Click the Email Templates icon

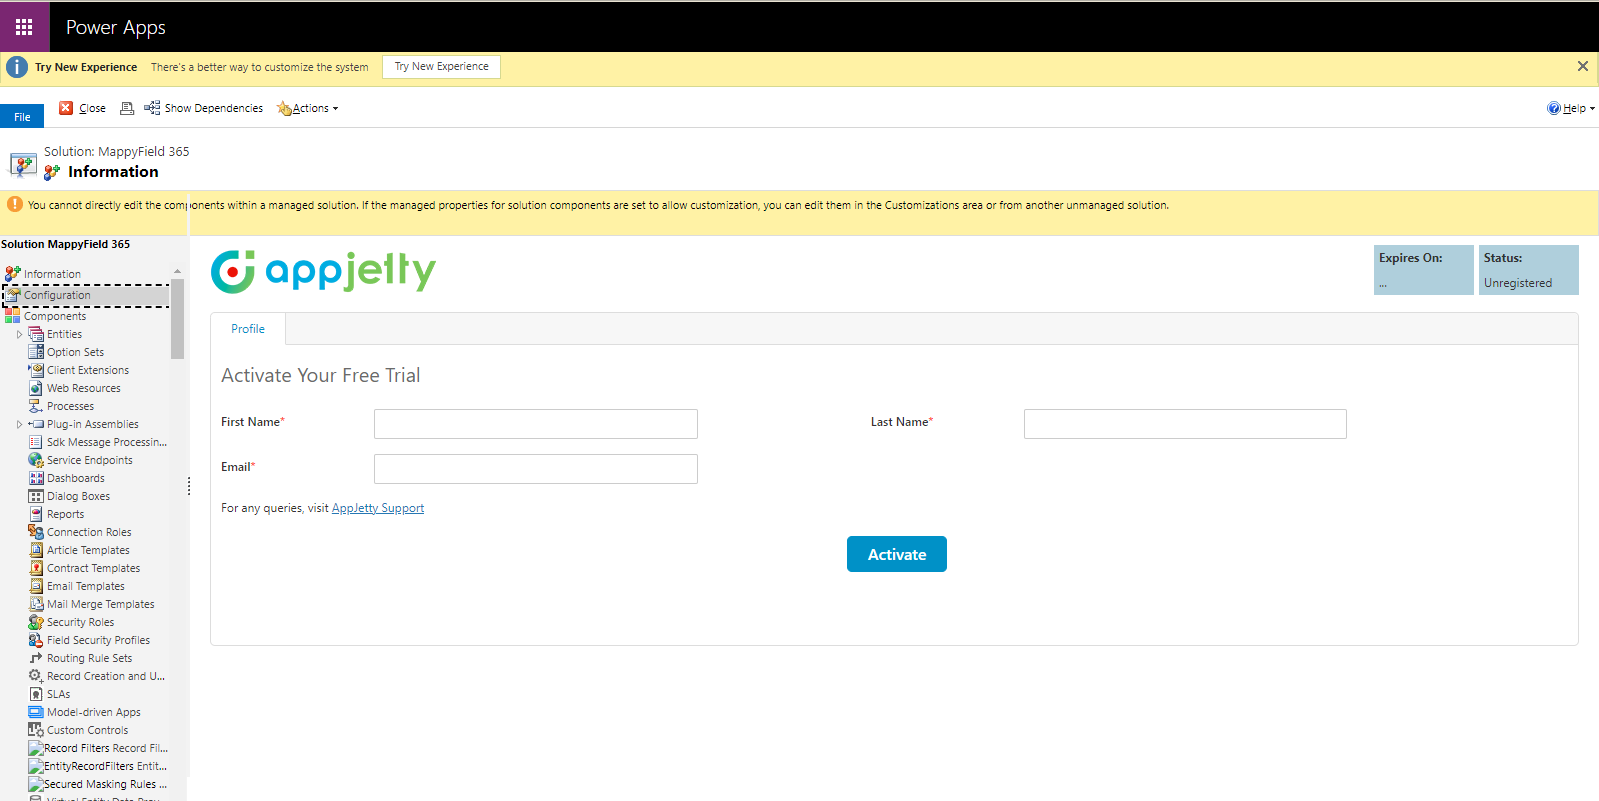coord(36,586)
